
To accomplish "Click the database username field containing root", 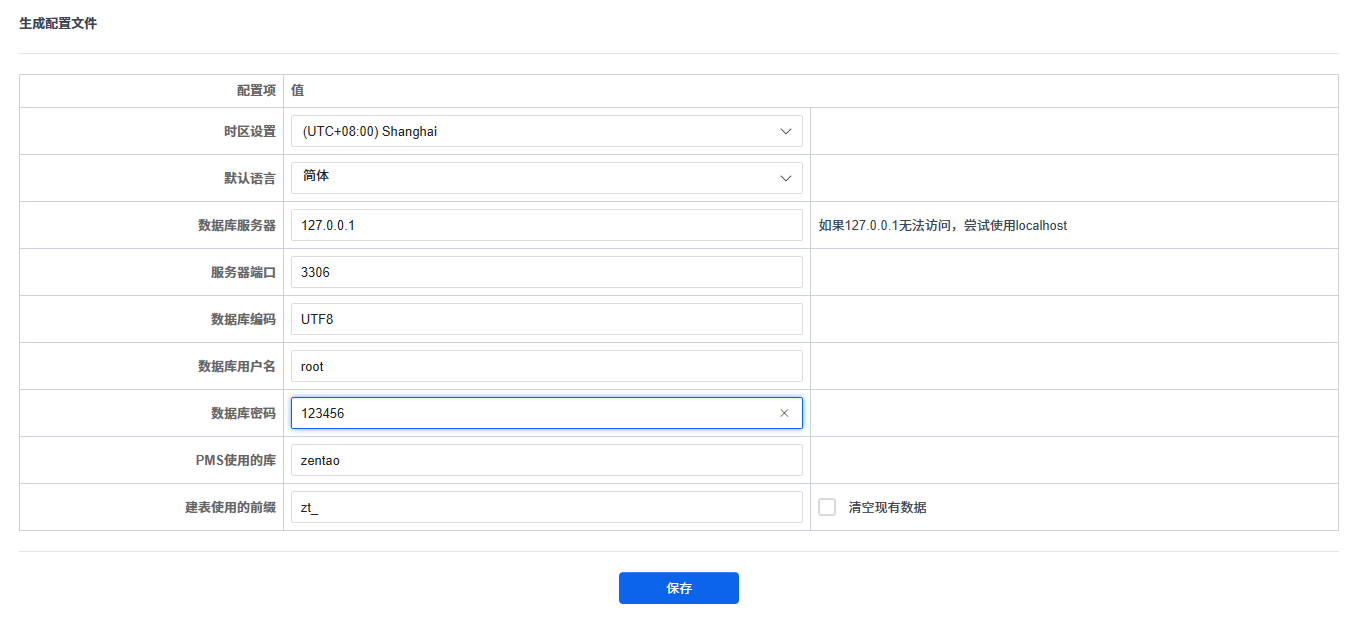I will (x=546, y=366).
